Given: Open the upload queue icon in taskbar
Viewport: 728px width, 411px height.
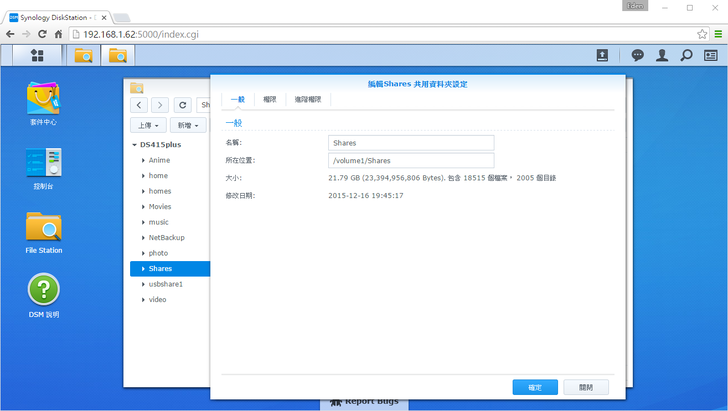Looking at the screenshot, I should tap(602, 55).
